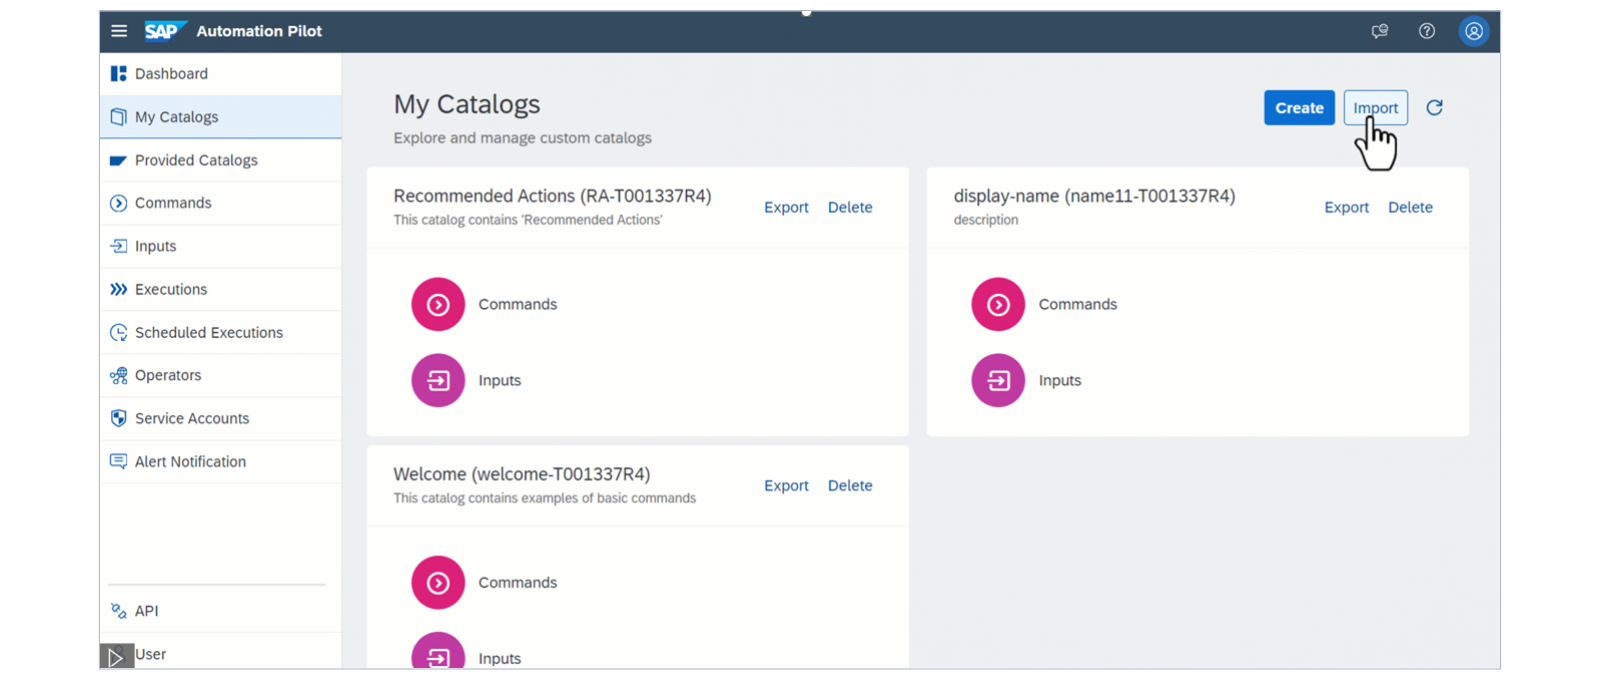Open the User sidebar entry
Viewport: 1600px width, 680px height.
pyautogui.click(x=220, y=652)
